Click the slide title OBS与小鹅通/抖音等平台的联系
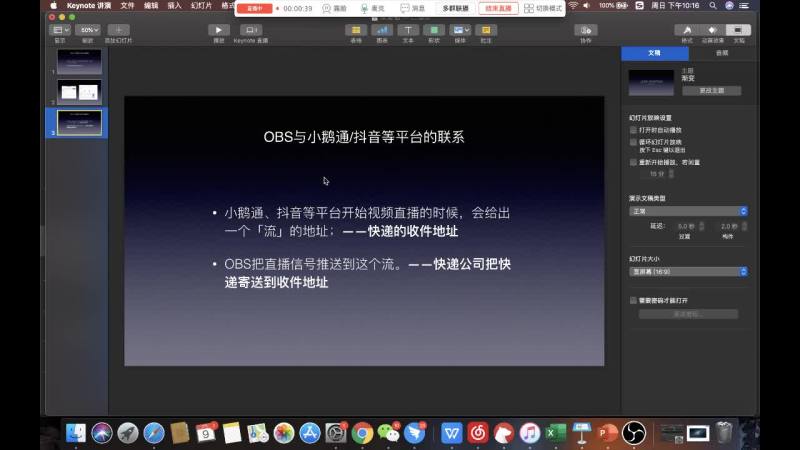Screen dimensions: 800x450 pos(364,137)
